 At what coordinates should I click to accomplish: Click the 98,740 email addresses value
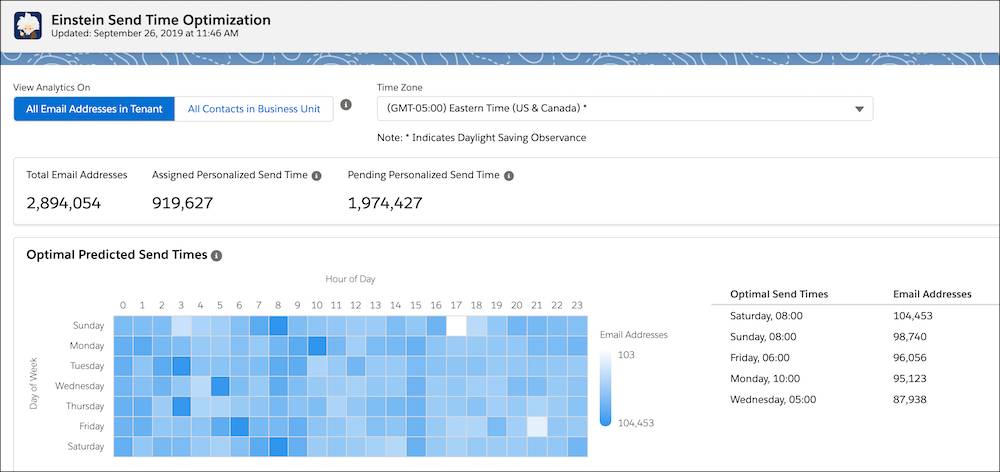click(910, 337)
